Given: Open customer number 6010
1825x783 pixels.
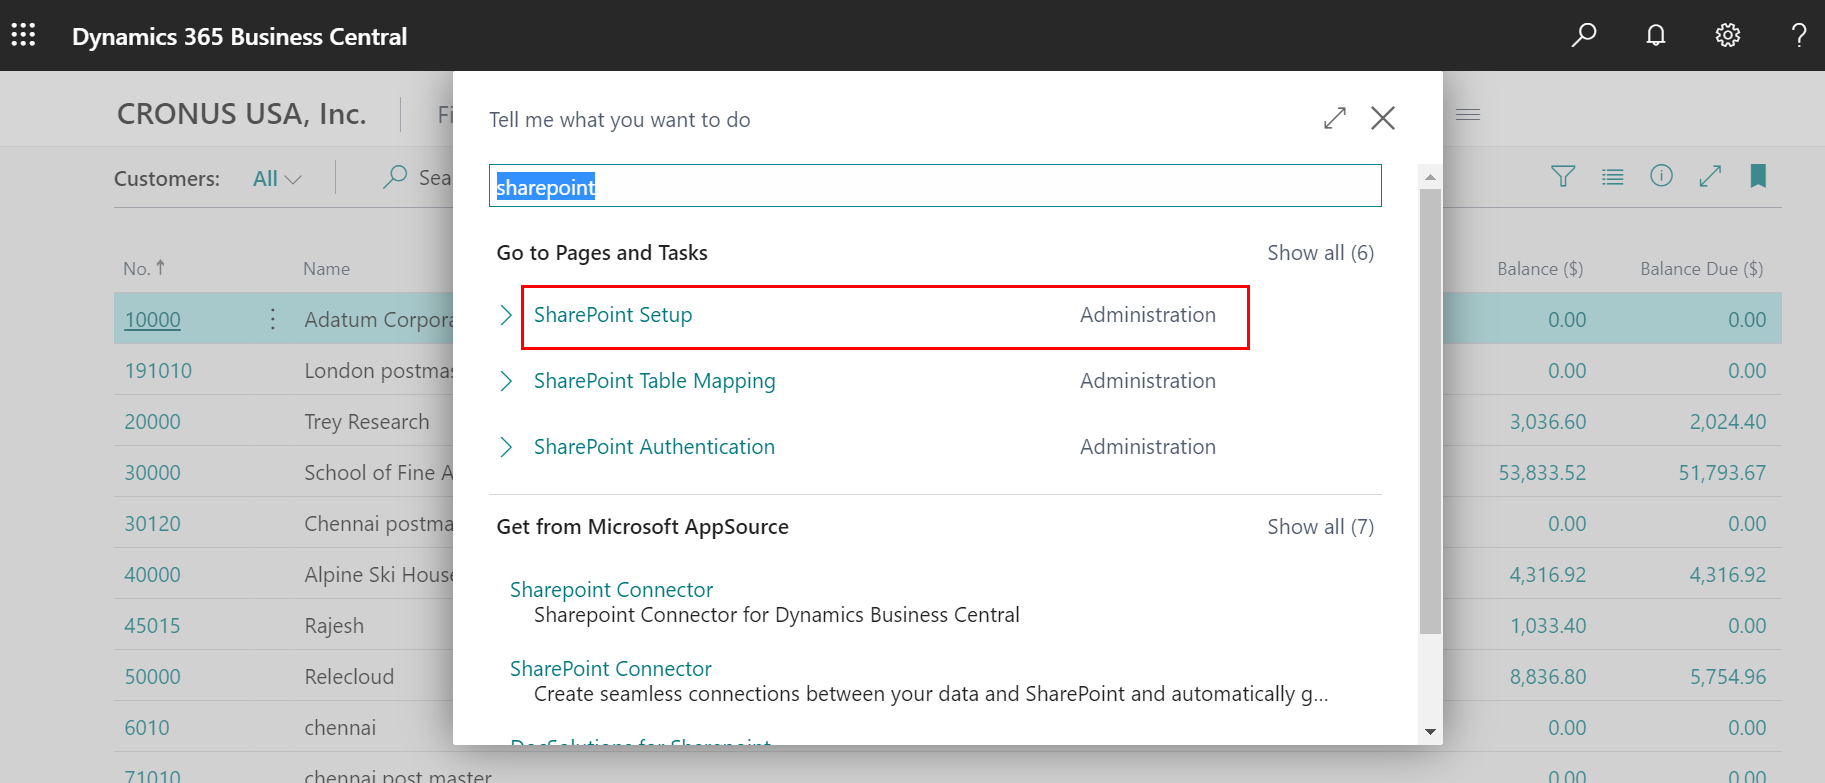Looking at the screenshot, I should tap(147, 728).
